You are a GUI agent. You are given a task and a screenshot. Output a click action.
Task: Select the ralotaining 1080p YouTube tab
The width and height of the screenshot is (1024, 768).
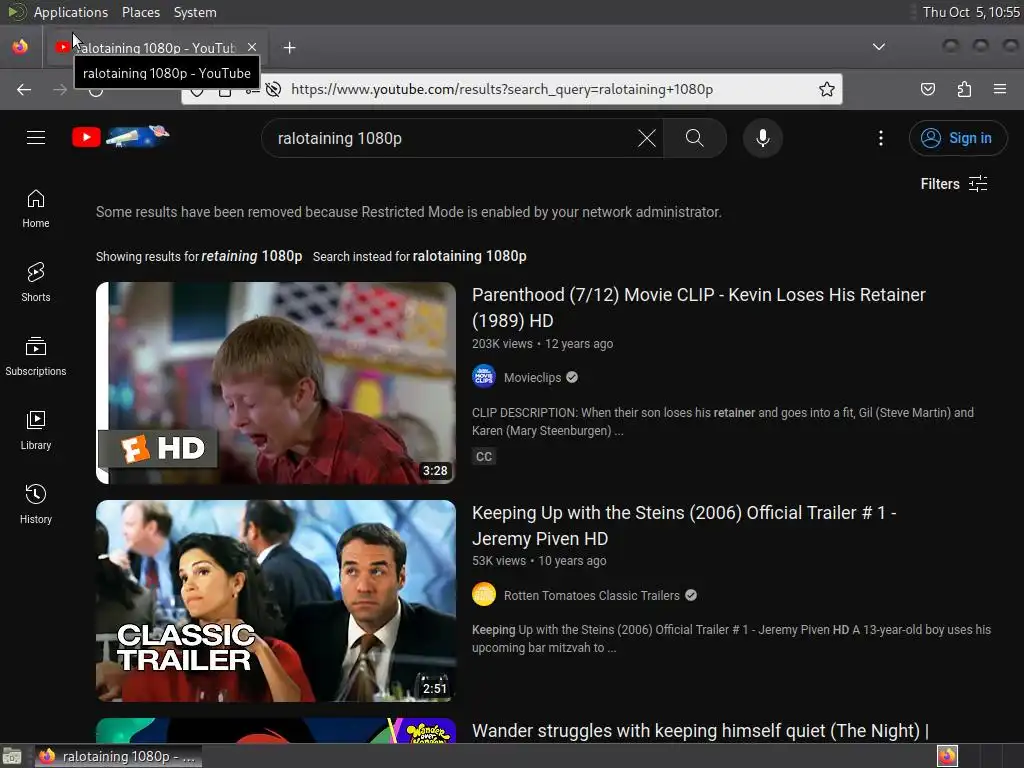(155, 48)
